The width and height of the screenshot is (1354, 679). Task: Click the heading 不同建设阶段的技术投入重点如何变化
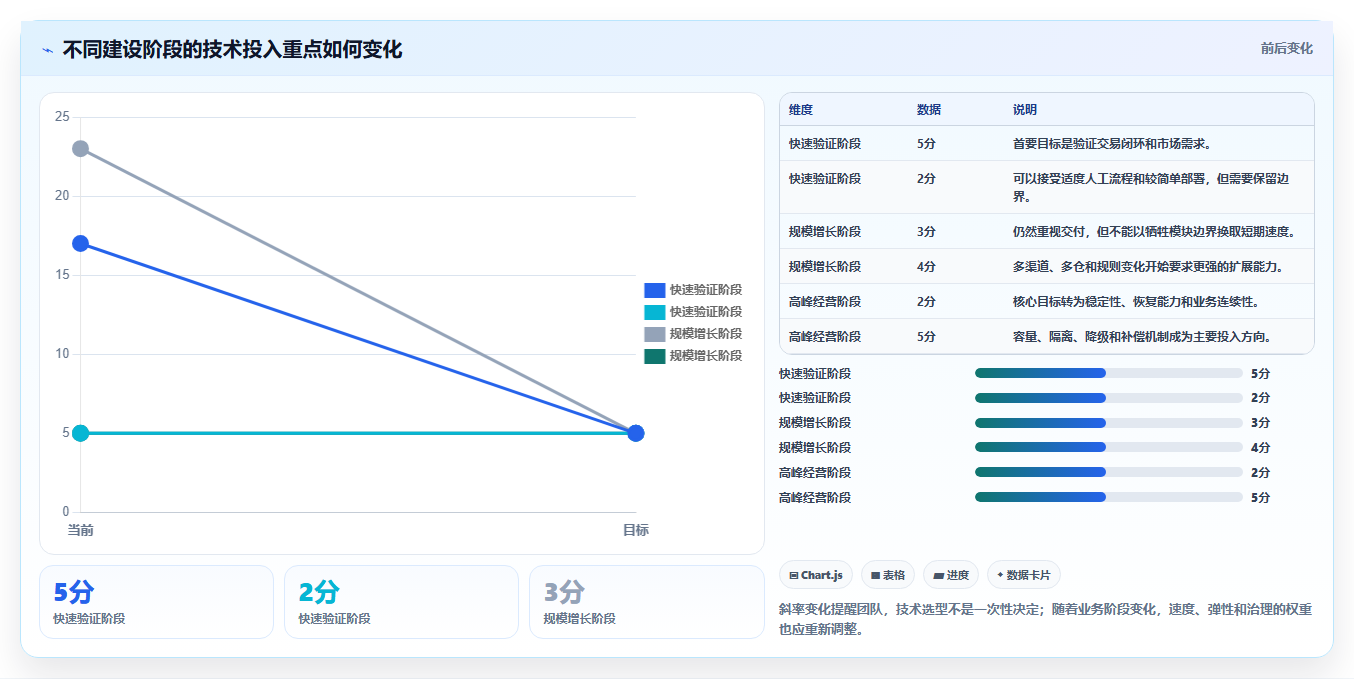click(x=232, y=49)
